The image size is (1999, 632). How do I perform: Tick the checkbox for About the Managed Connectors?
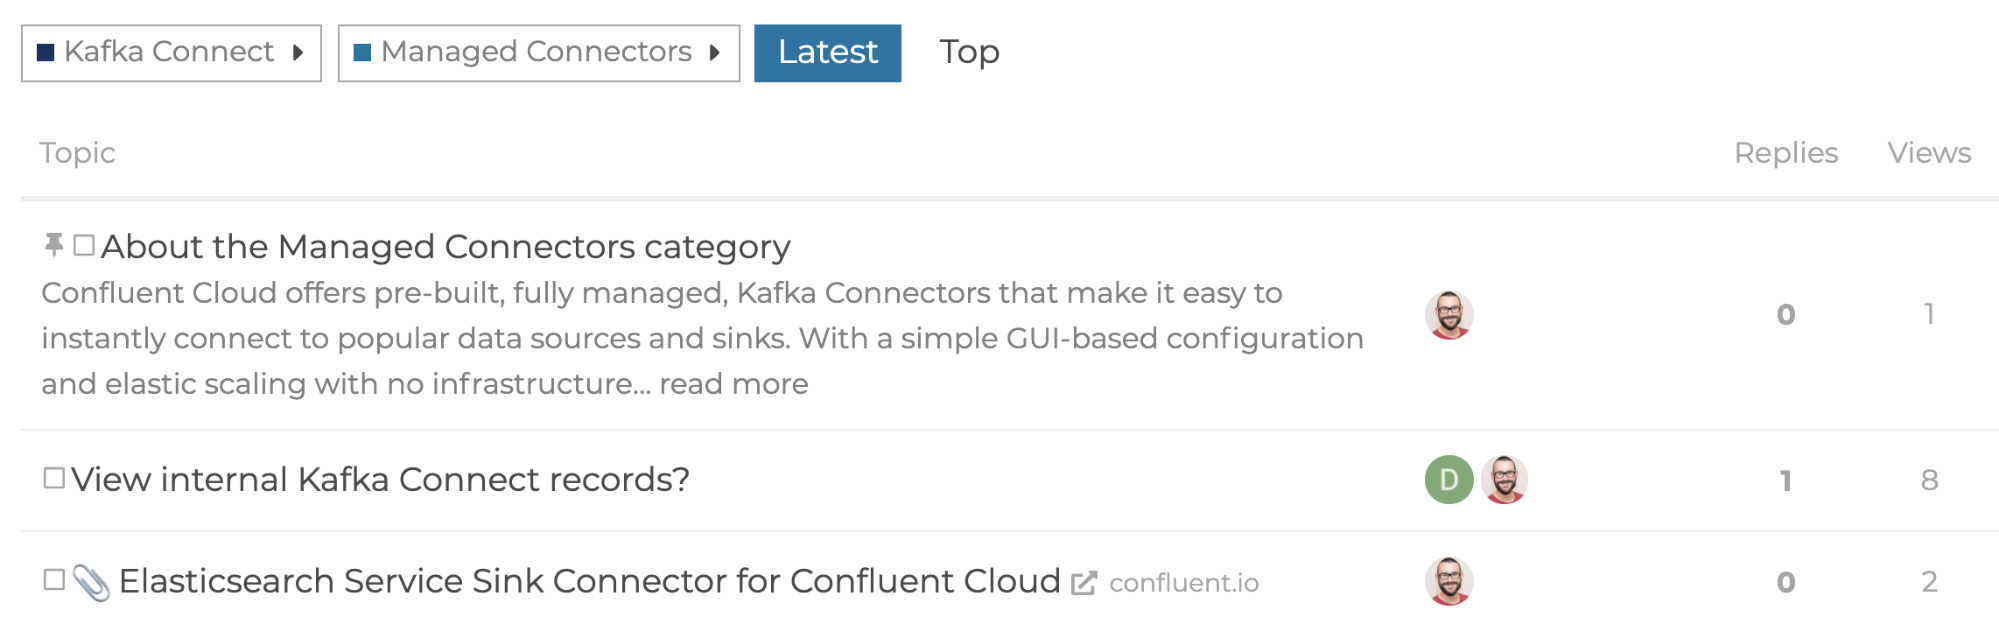tap(84, 245)
